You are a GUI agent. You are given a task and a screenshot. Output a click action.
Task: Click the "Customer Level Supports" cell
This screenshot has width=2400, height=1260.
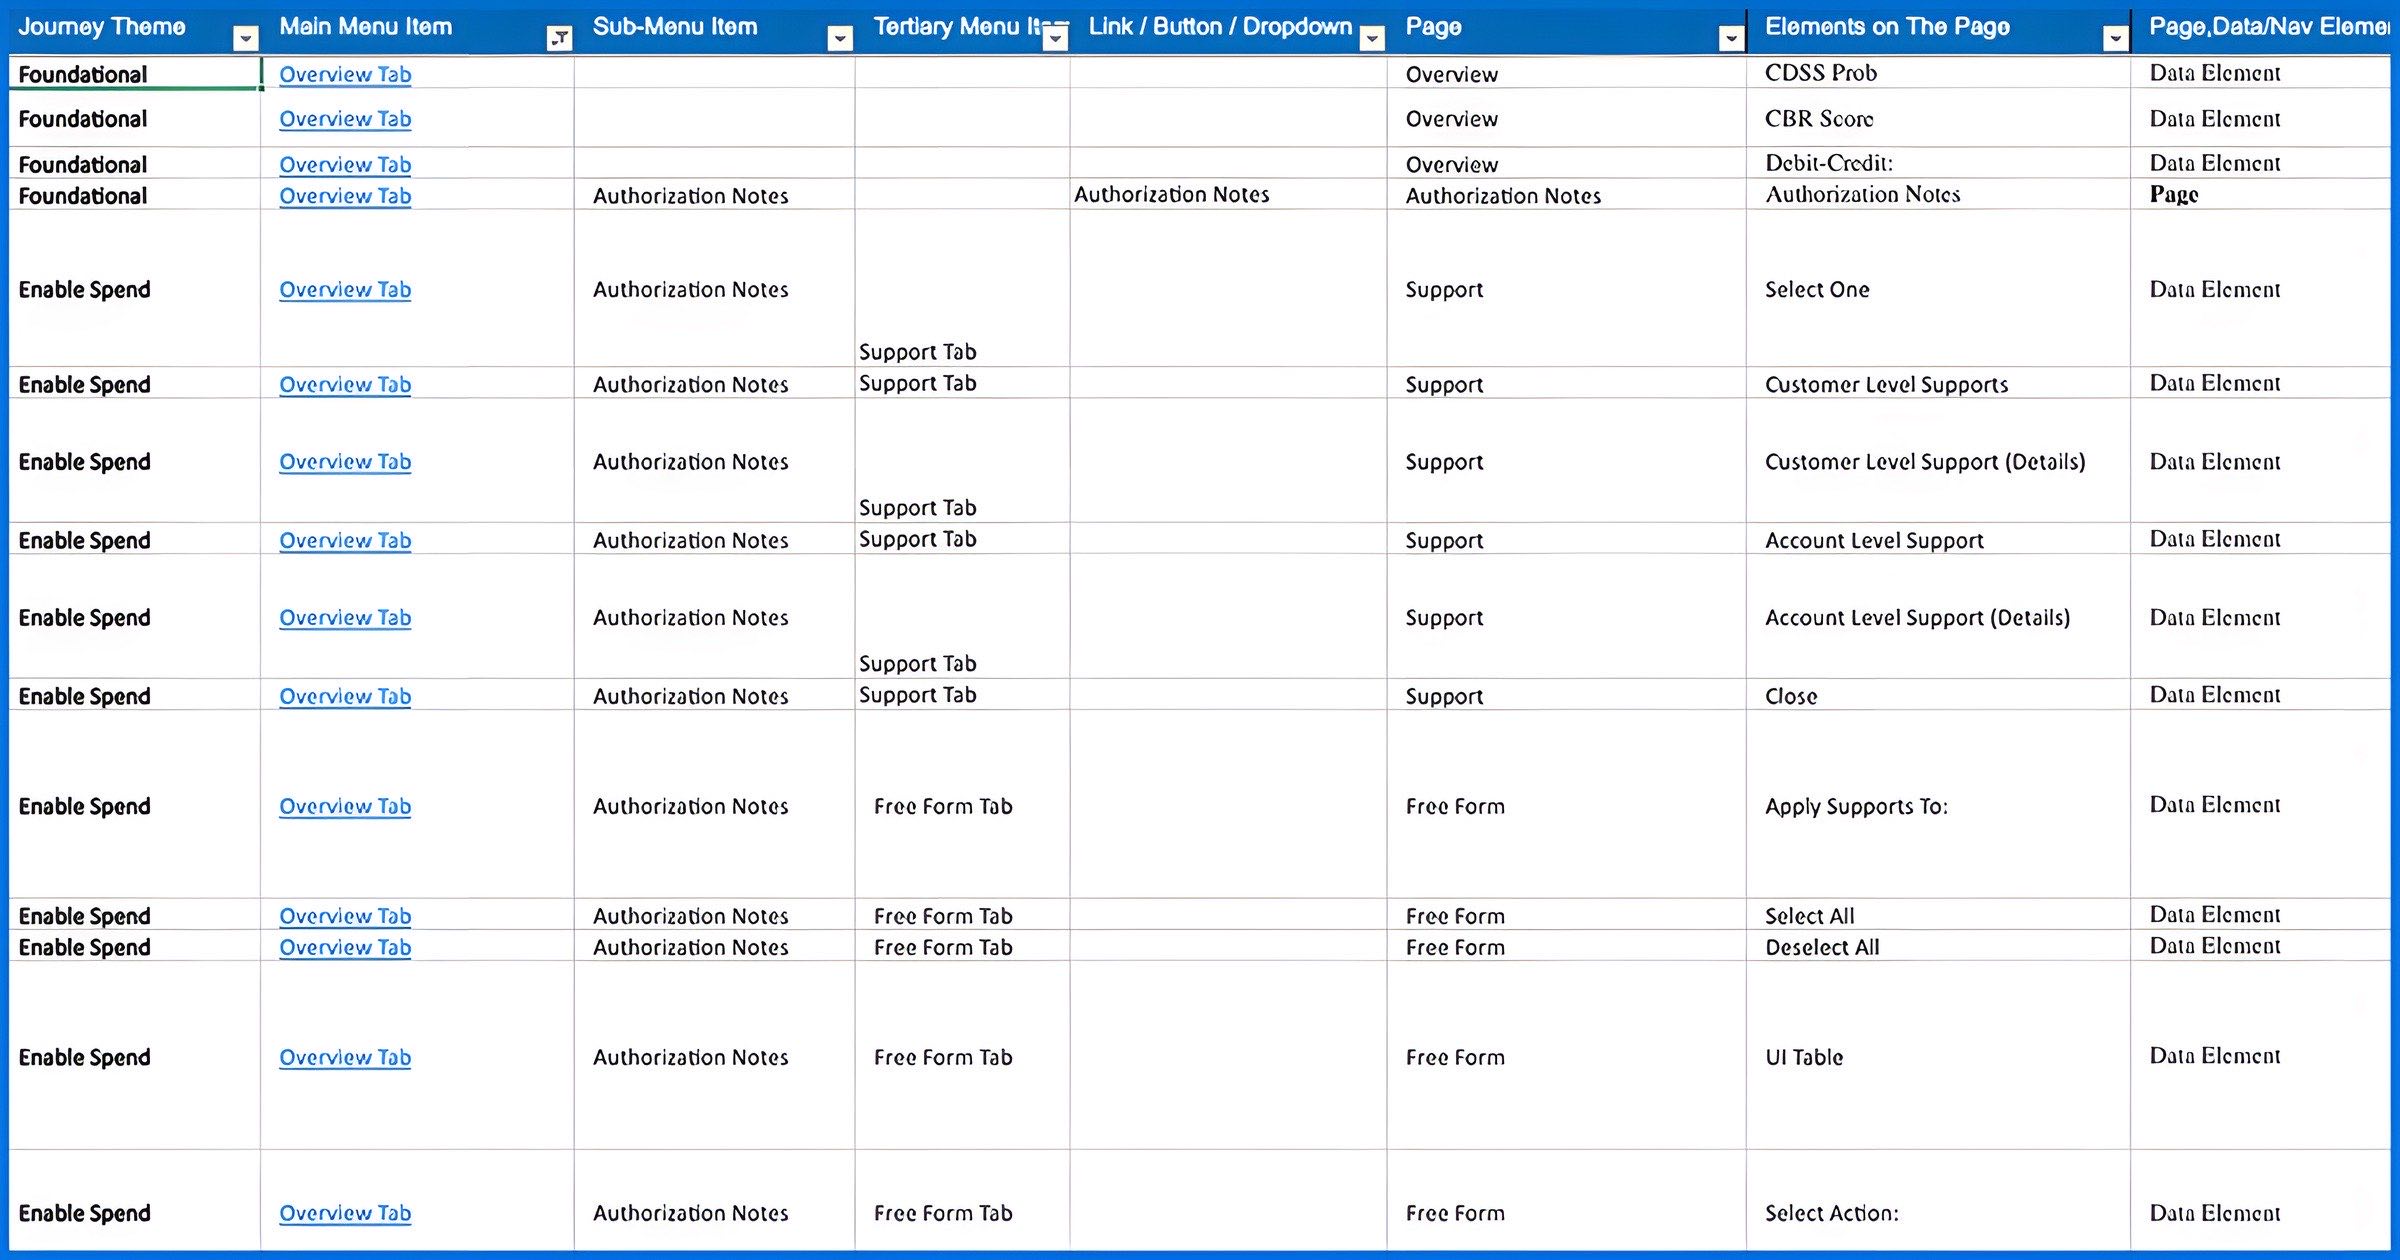click(1938, 384)
